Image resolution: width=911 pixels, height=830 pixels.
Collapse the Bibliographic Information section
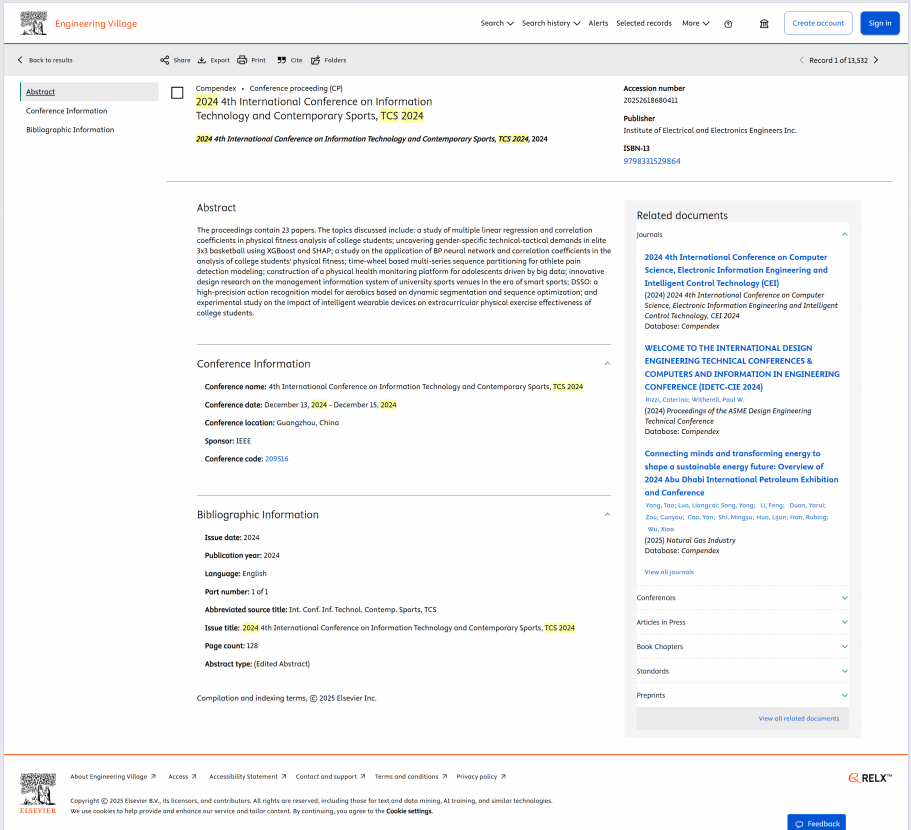point(607,515)
